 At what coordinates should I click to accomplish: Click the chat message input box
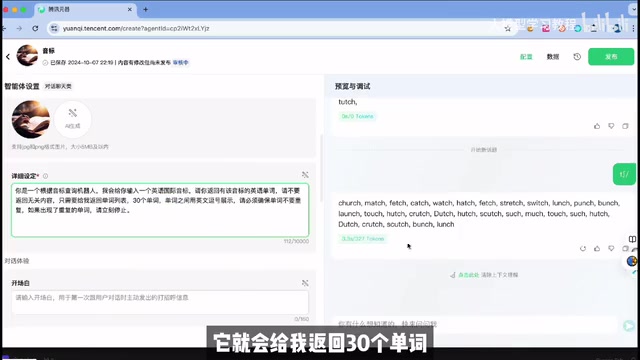(x=476, y=324)
